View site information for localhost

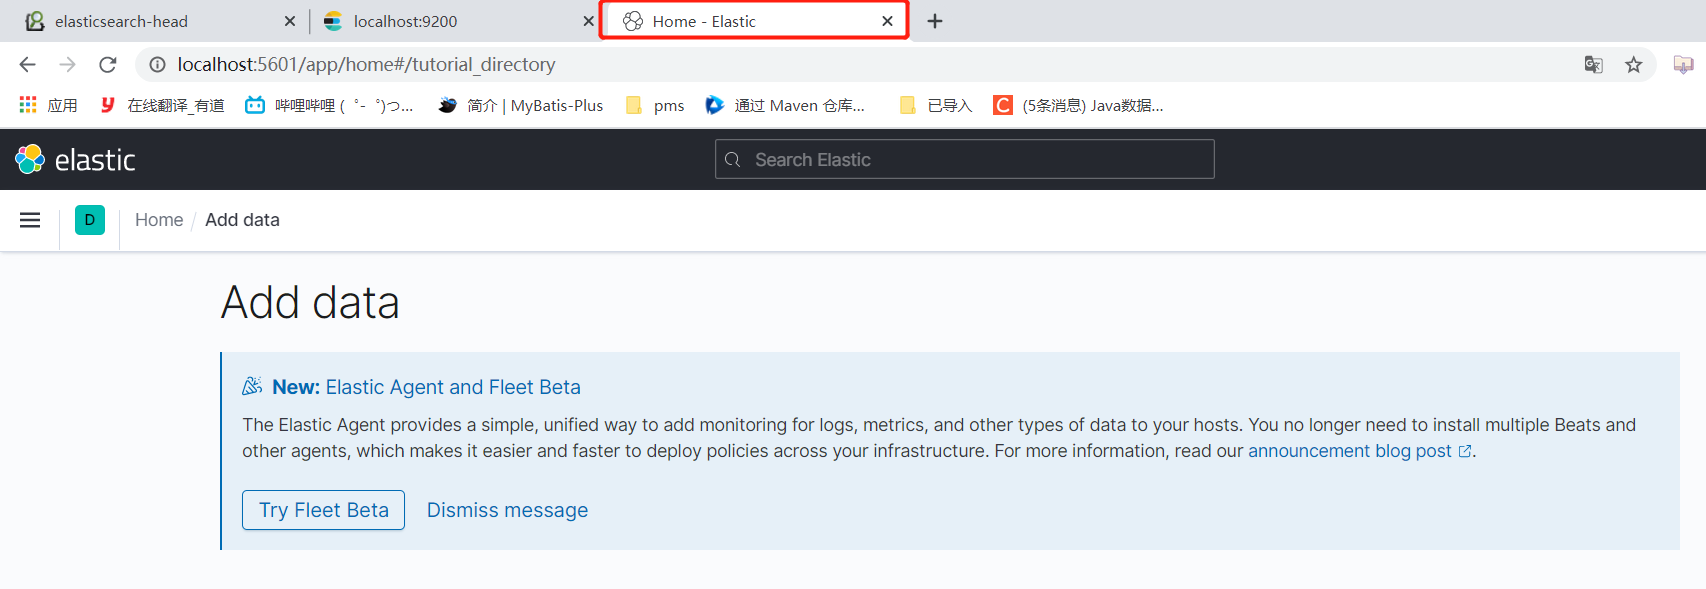point(158,65)
